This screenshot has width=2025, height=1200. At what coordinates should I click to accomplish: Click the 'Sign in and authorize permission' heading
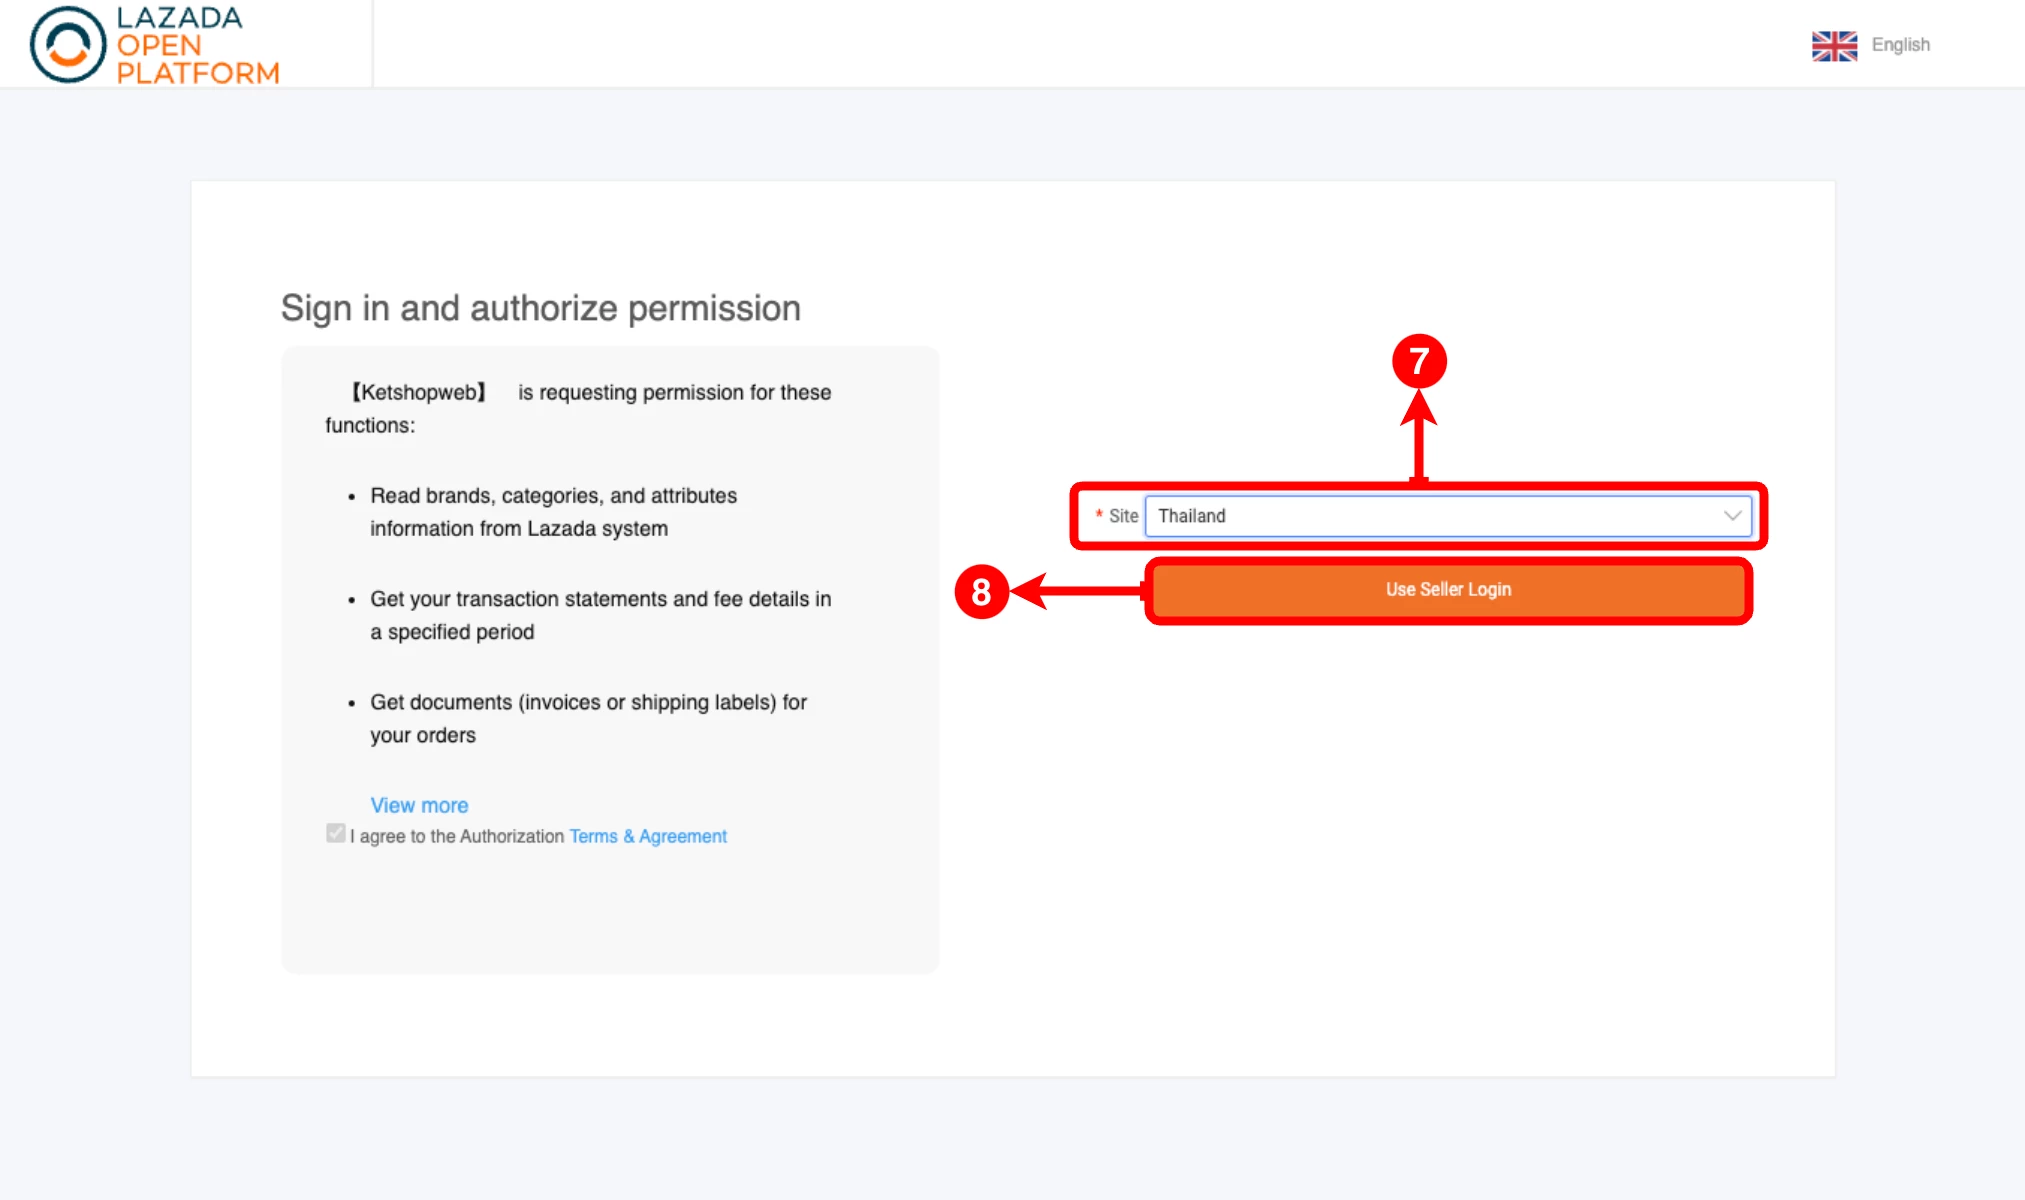tap(540, 308)
